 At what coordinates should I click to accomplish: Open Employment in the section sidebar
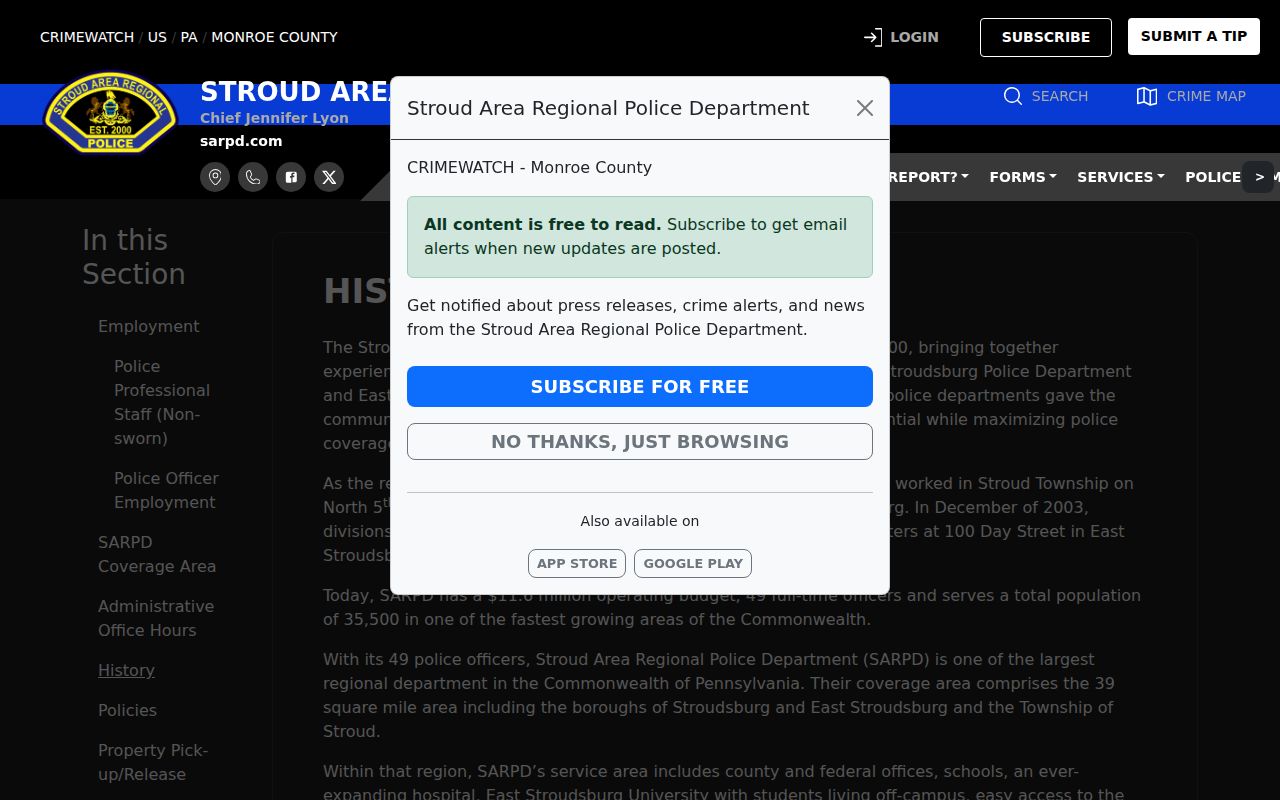[148, 326]
